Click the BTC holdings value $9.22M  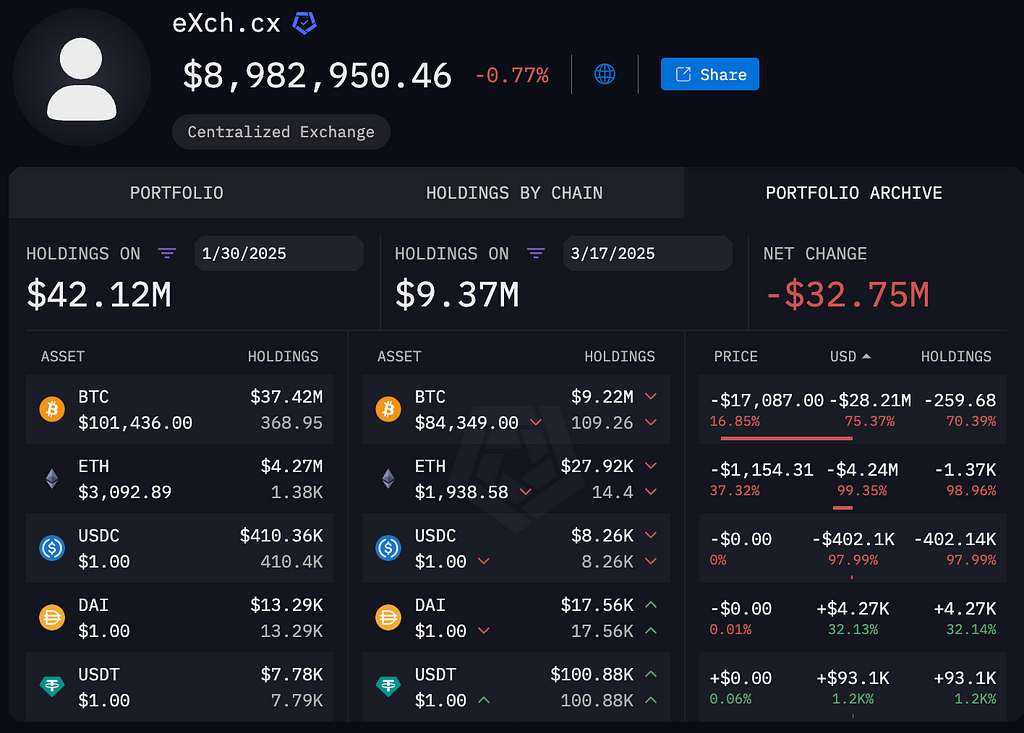coord(602,397)
